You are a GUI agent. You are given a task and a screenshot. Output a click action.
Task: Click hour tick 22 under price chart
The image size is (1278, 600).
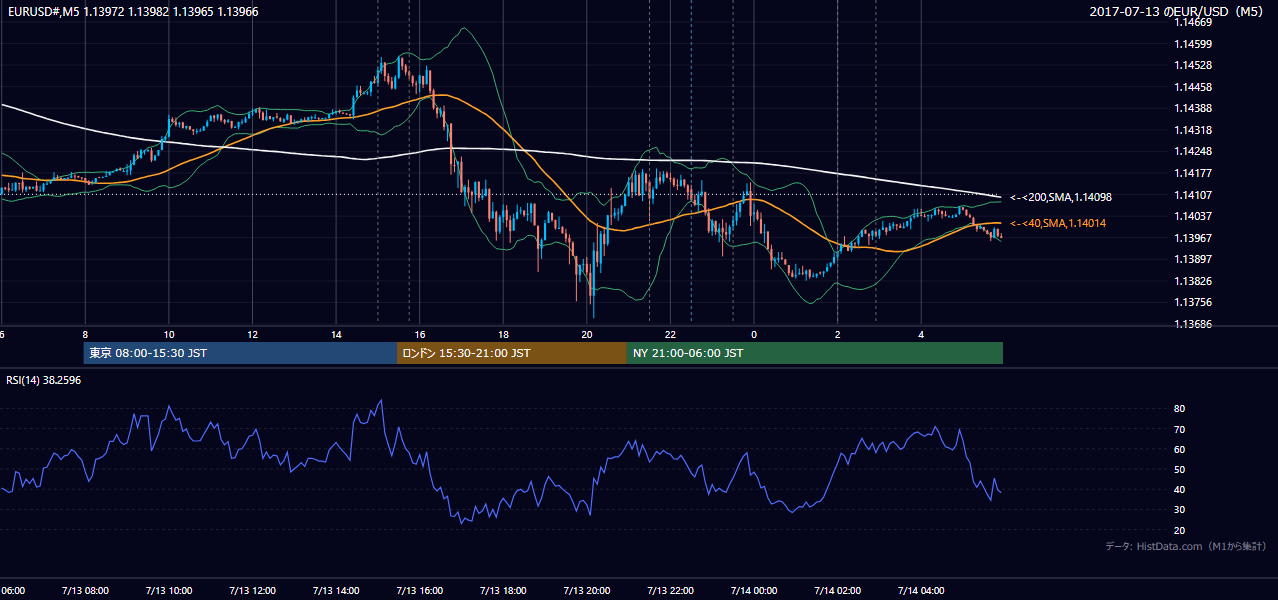pos(670,335)
